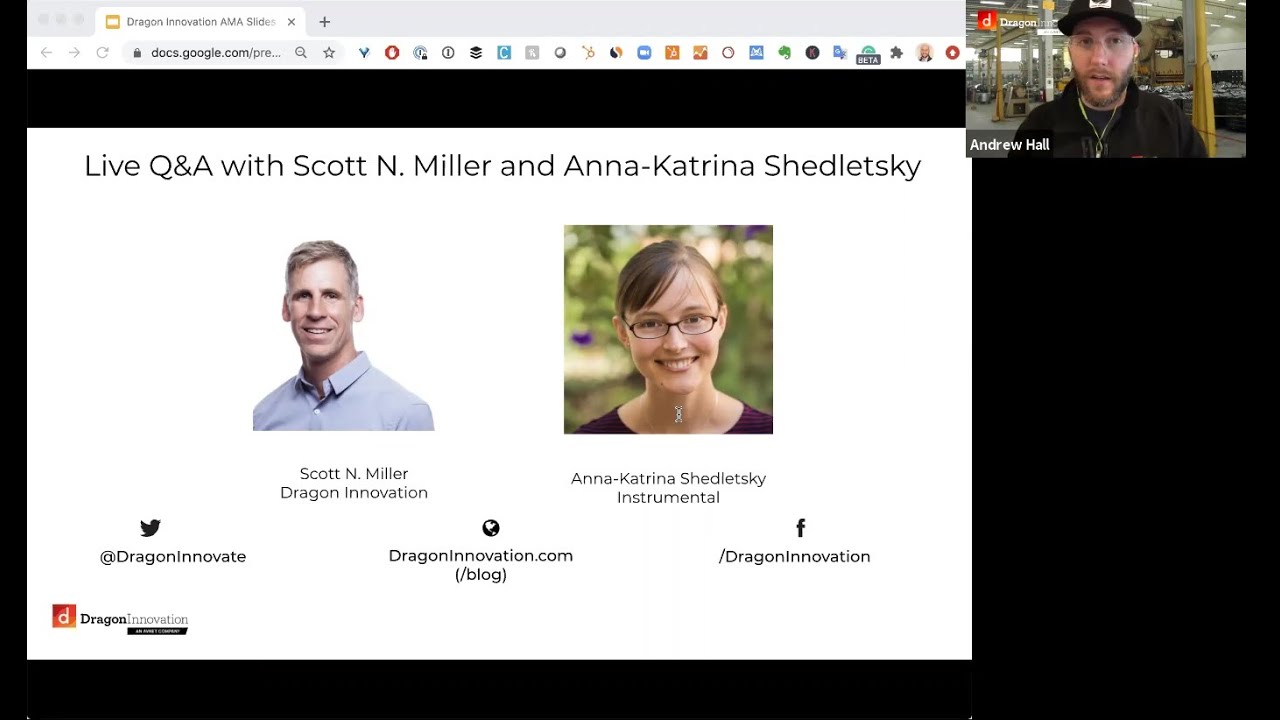
Task: Click the /DragonInnovation Facebook text
Action: [795, 557]
